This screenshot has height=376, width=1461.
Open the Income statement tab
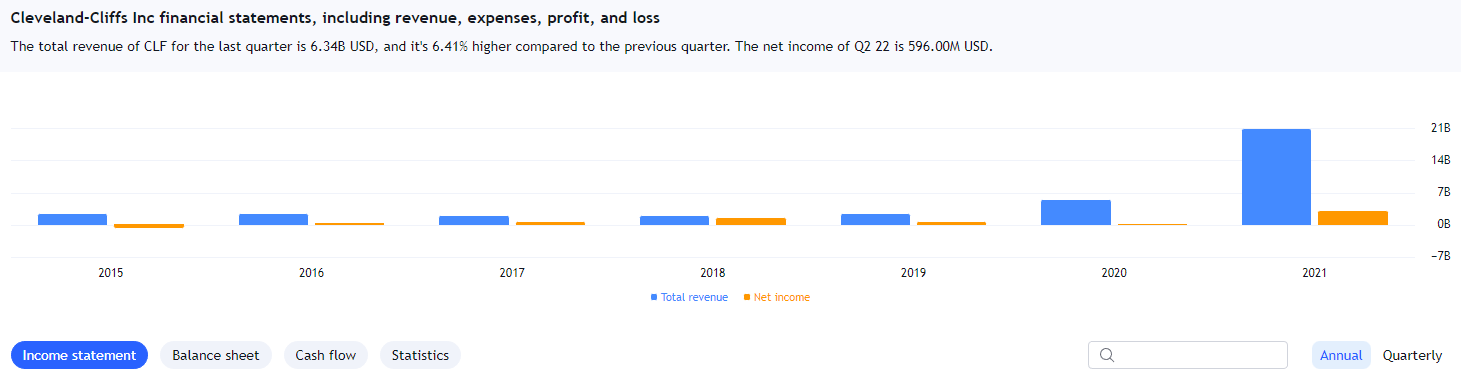(x=79, y=355)
